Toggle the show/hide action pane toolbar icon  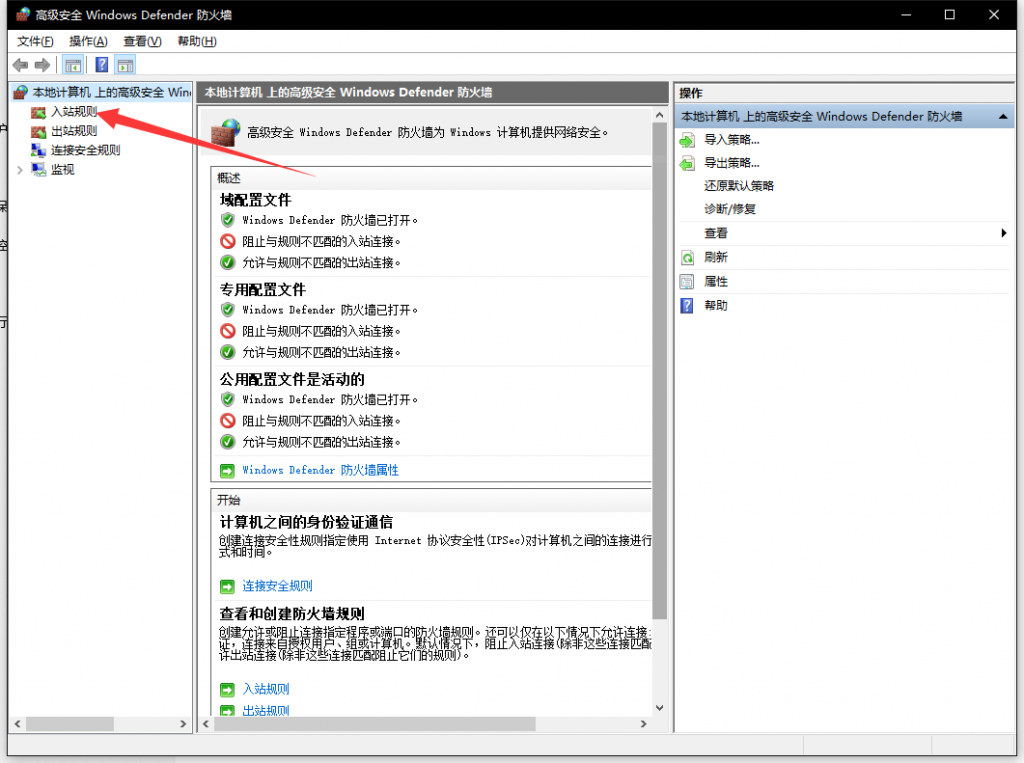coord(125,65)
